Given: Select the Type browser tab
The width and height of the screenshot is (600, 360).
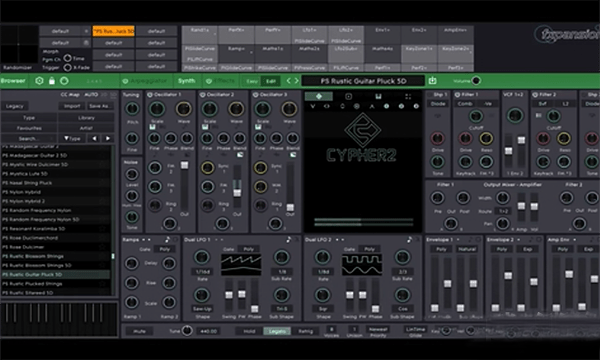Looking at the screenshot, I should coord(29,118).
